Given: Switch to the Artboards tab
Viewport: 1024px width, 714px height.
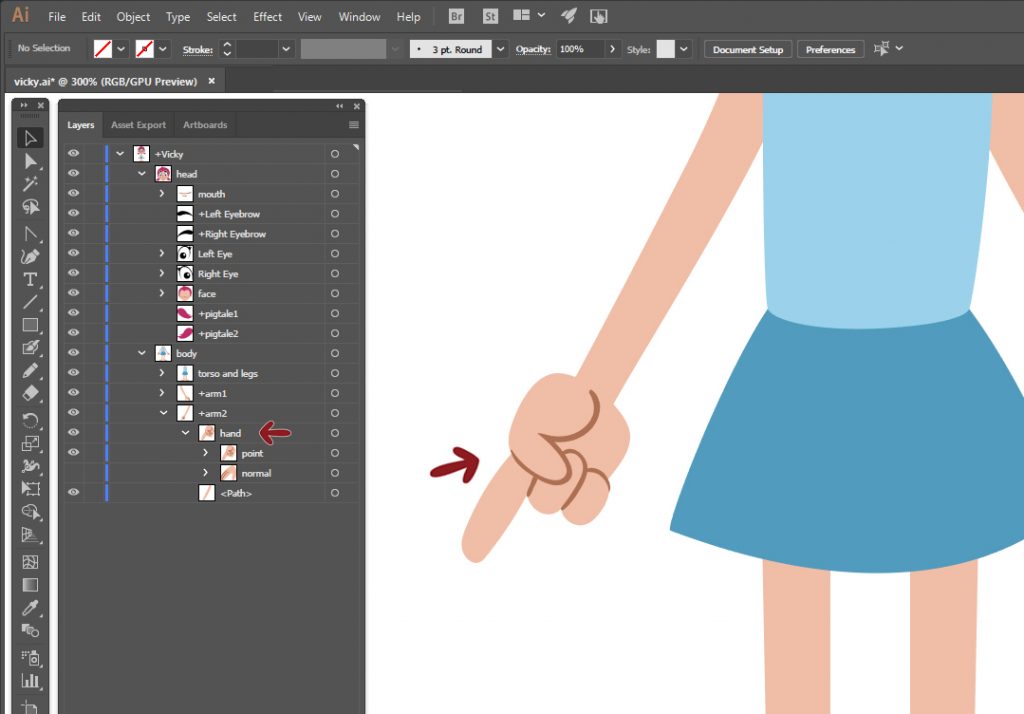Looking at the screenshot, I should click(205, 125).
